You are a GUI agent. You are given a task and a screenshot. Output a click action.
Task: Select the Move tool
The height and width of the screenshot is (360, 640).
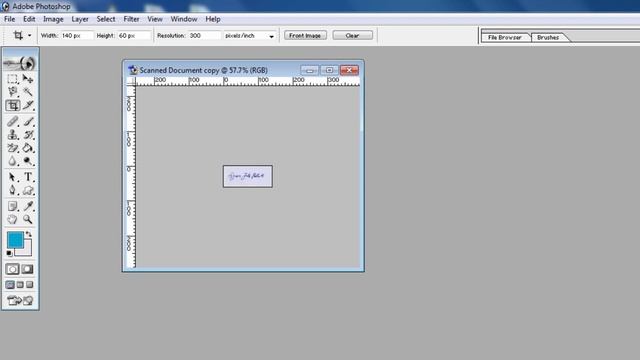click(28, 78)
